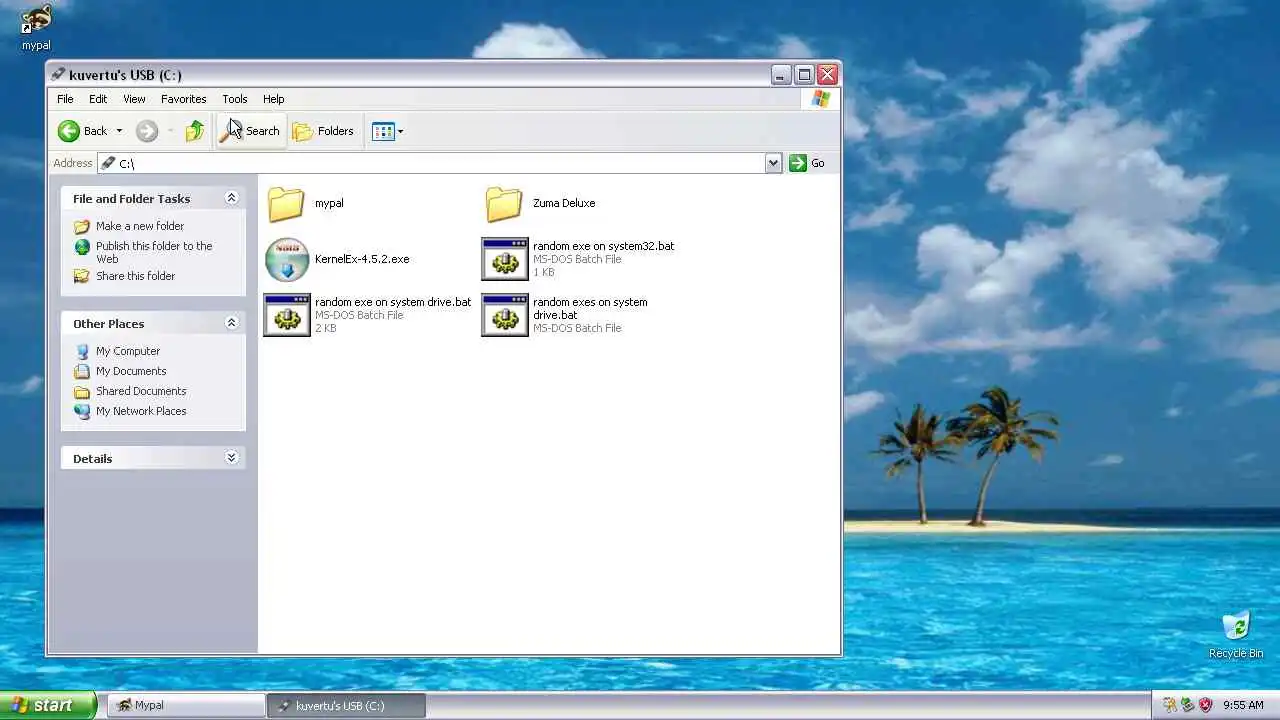Collapse the Other Places panel

231,323
